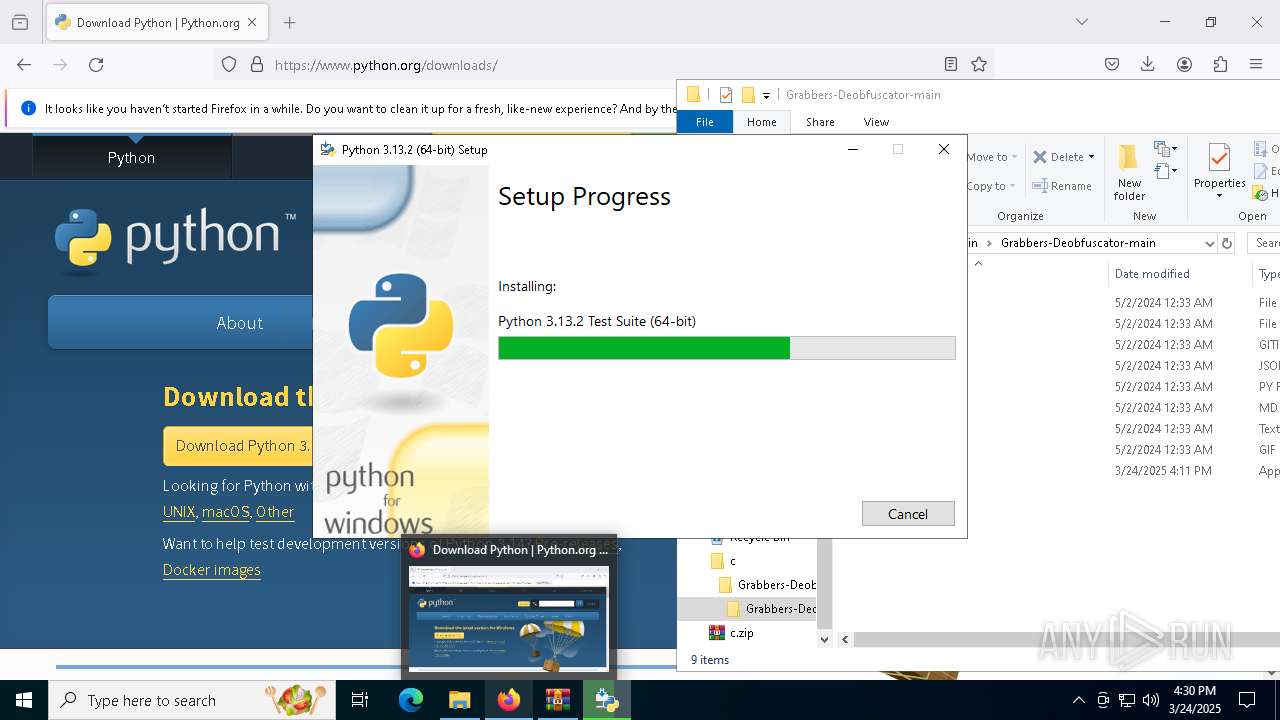Open File menu in File Explorer
1280x720 pixels.
(705, 122)
